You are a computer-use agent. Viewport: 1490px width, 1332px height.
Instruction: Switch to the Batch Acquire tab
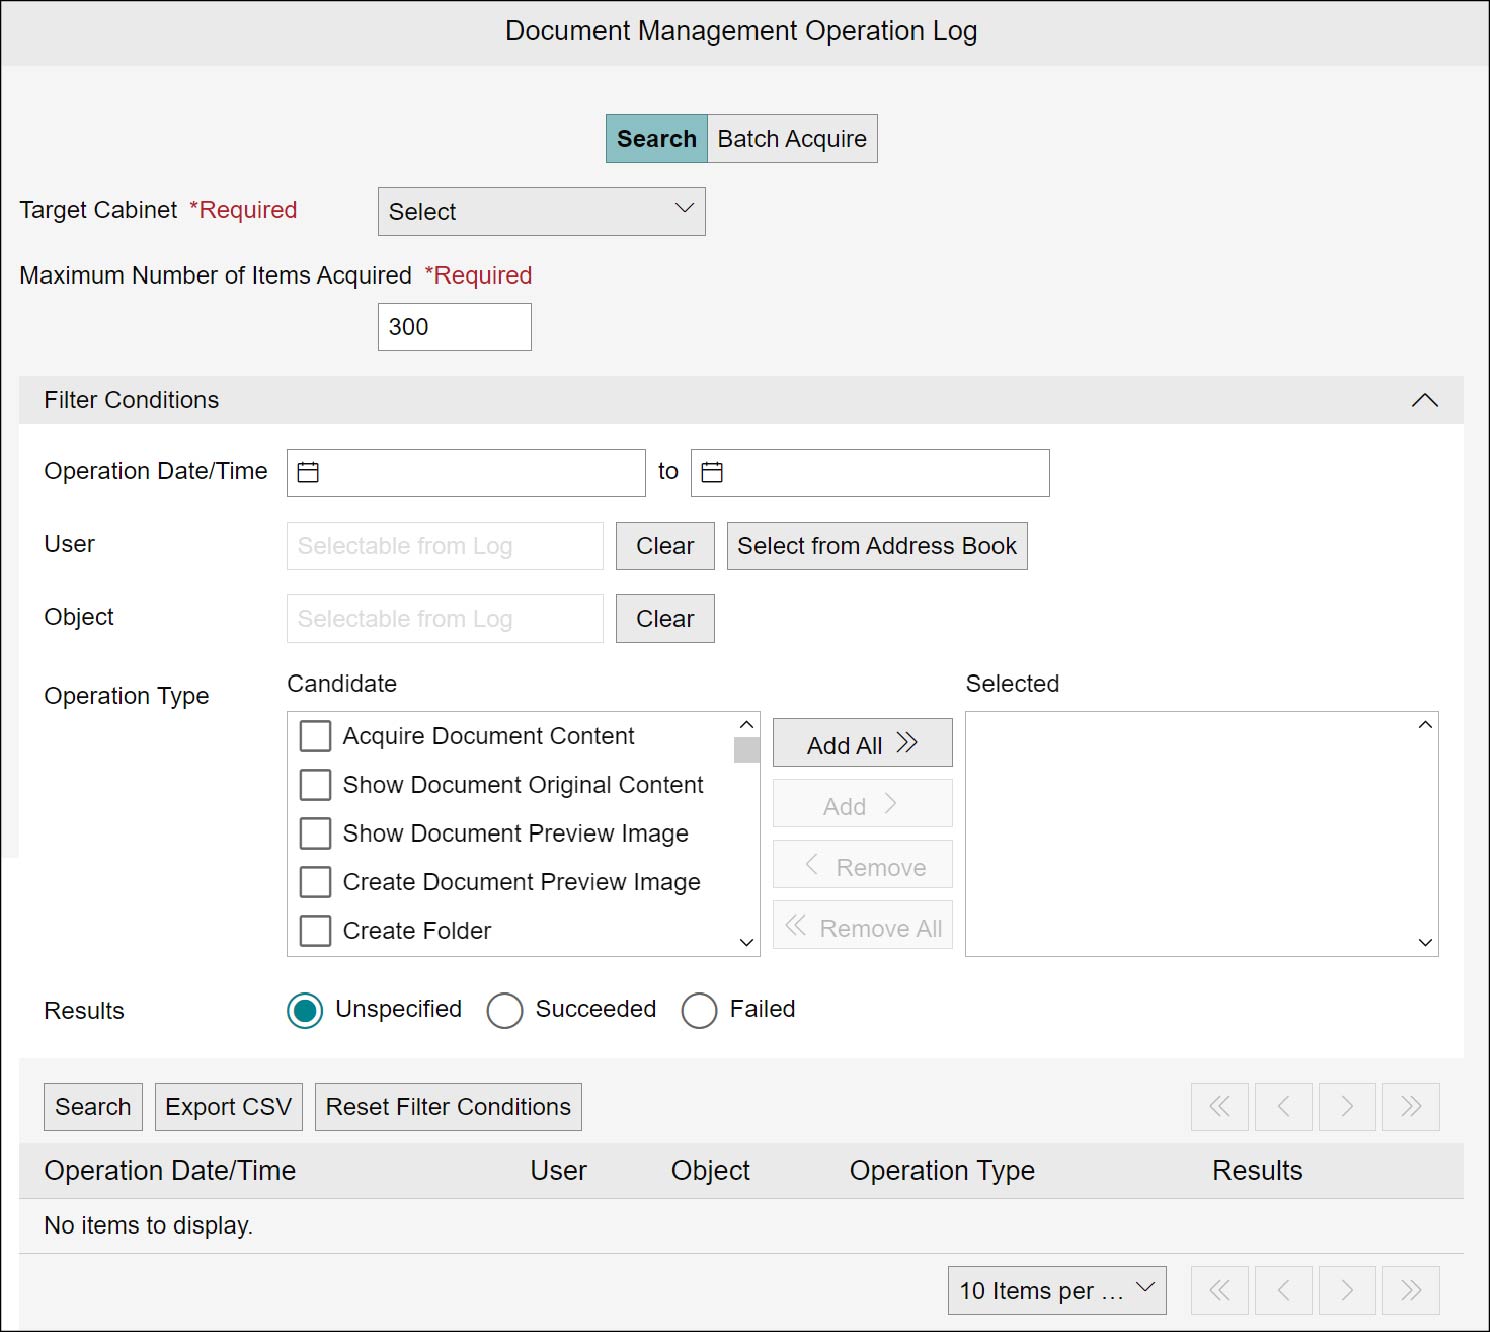(x=792, y=139)
